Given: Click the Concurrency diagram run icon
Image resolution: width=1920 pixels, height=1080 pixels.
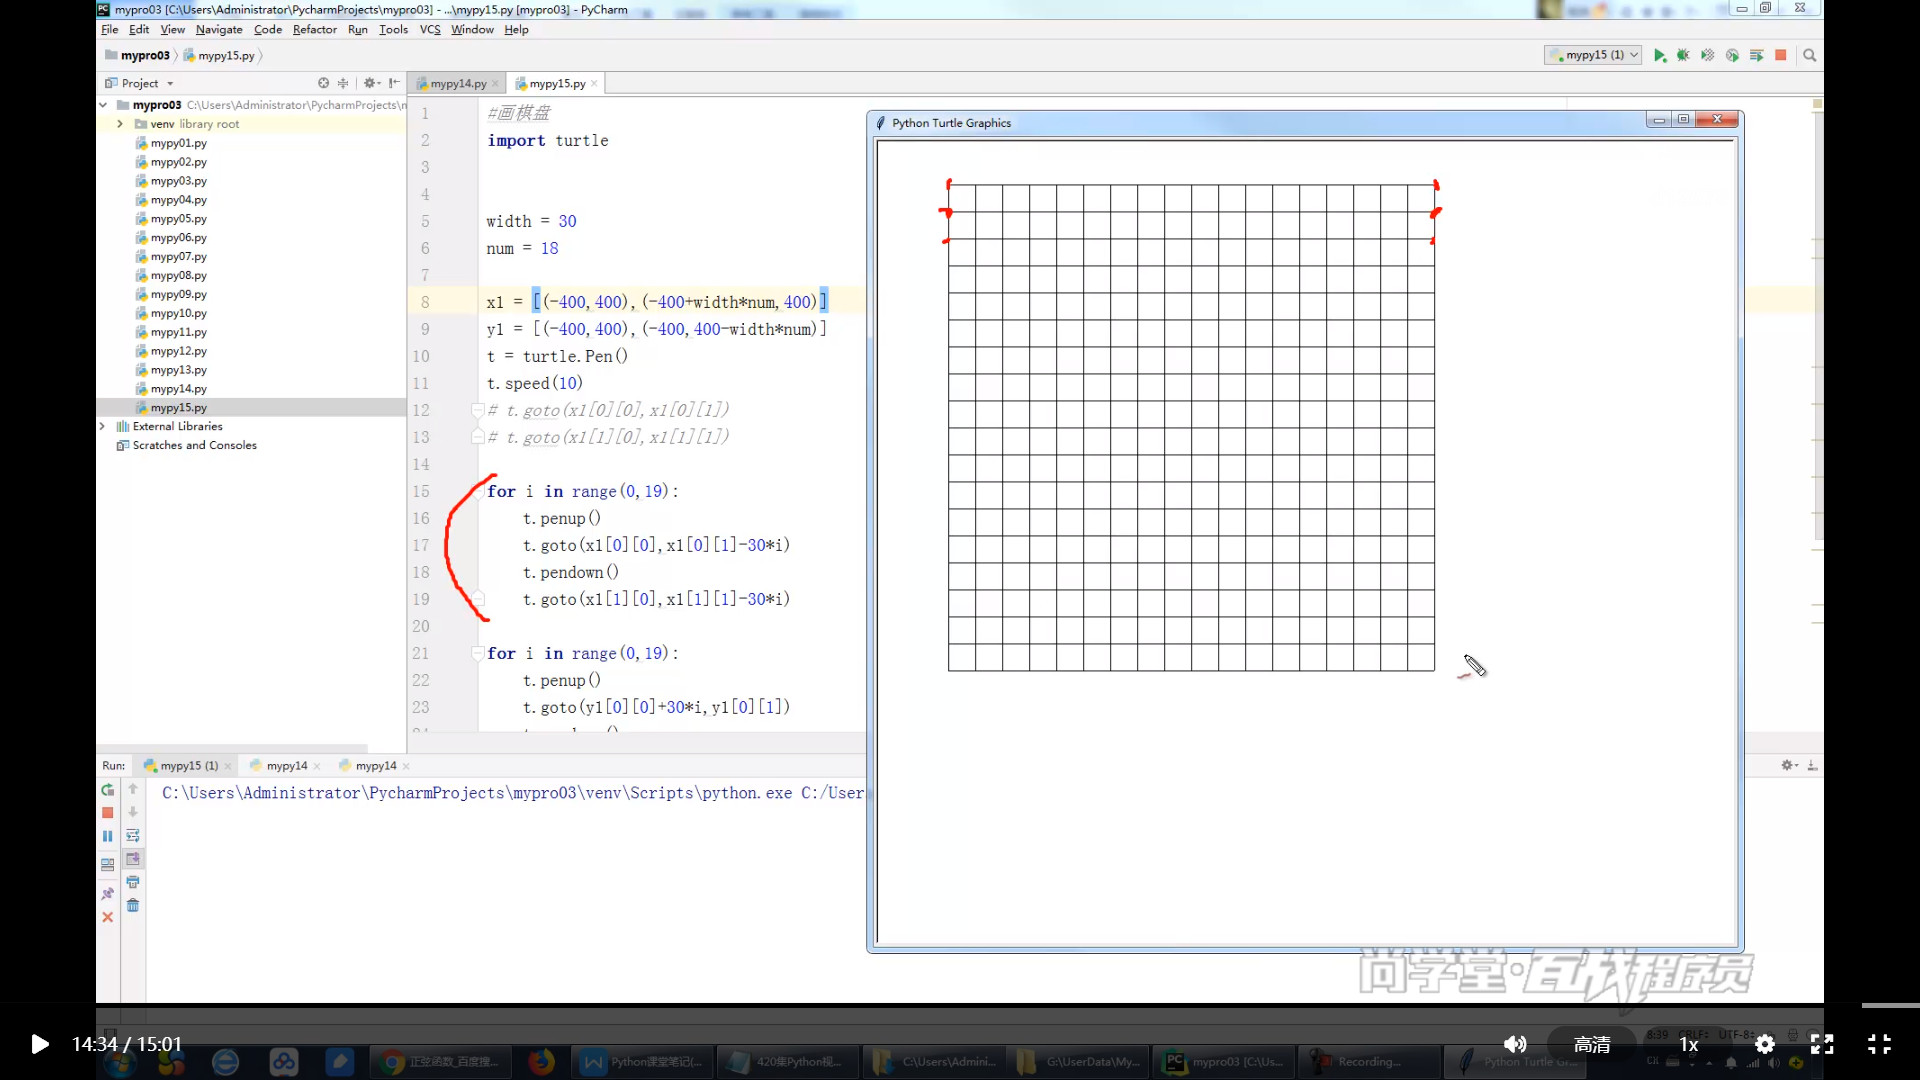Looking at the screenshot, I should click(1756, 56).
